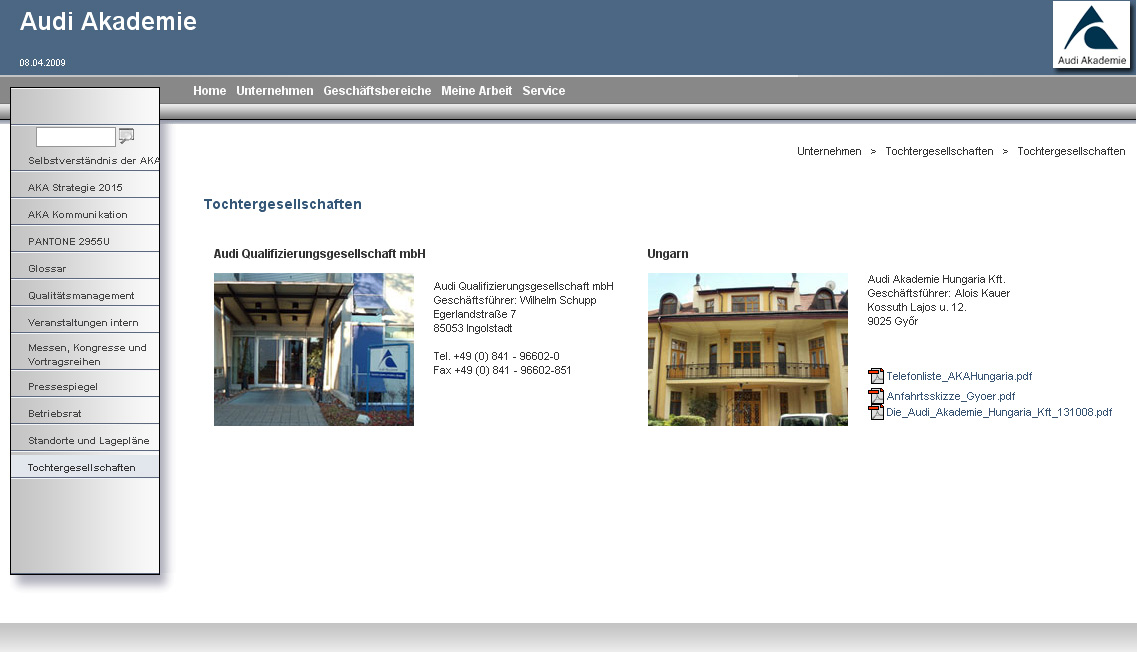Click the phone number Tel. +49 (0) 841 - 96602-0
This screenshot has width=1137, height=652.
[496, 356]
